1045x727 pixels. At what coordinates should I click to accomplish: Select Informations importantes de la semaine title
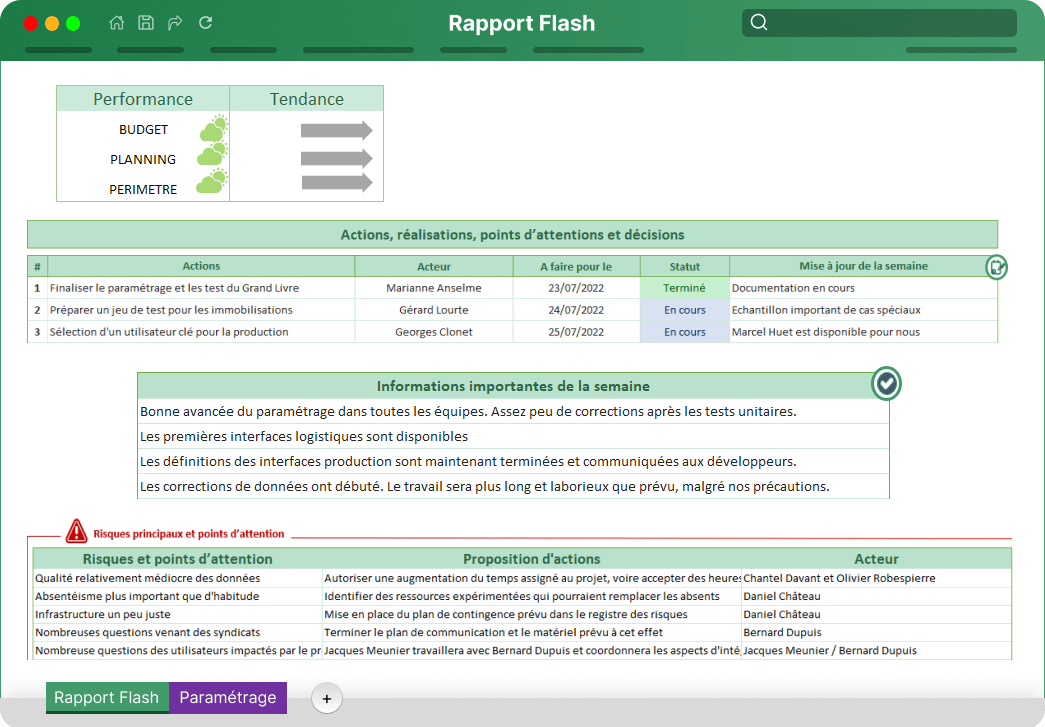click(x=513, y=386)
